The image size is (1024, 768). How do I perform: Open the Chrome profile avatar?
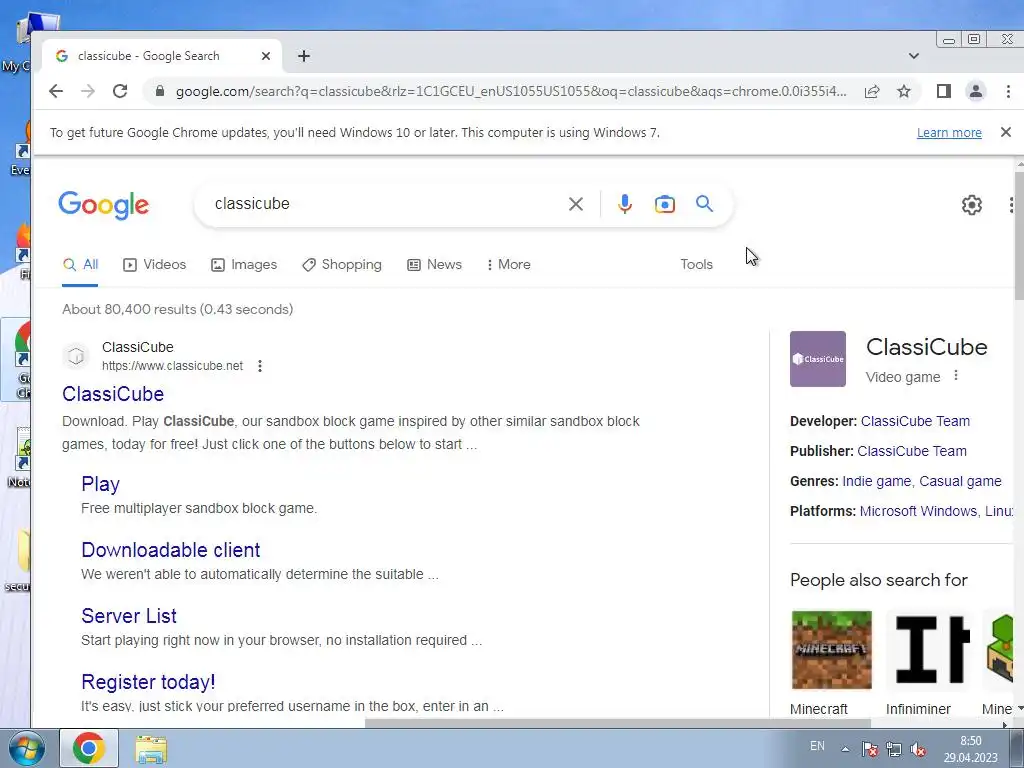976,91
